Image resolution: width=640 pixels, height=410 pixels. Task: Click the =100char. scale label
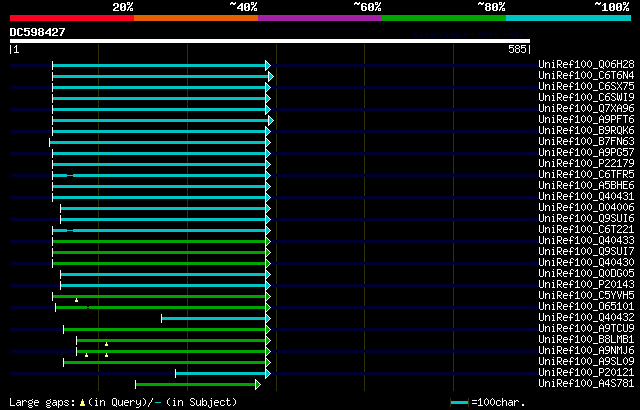(498, 403)
